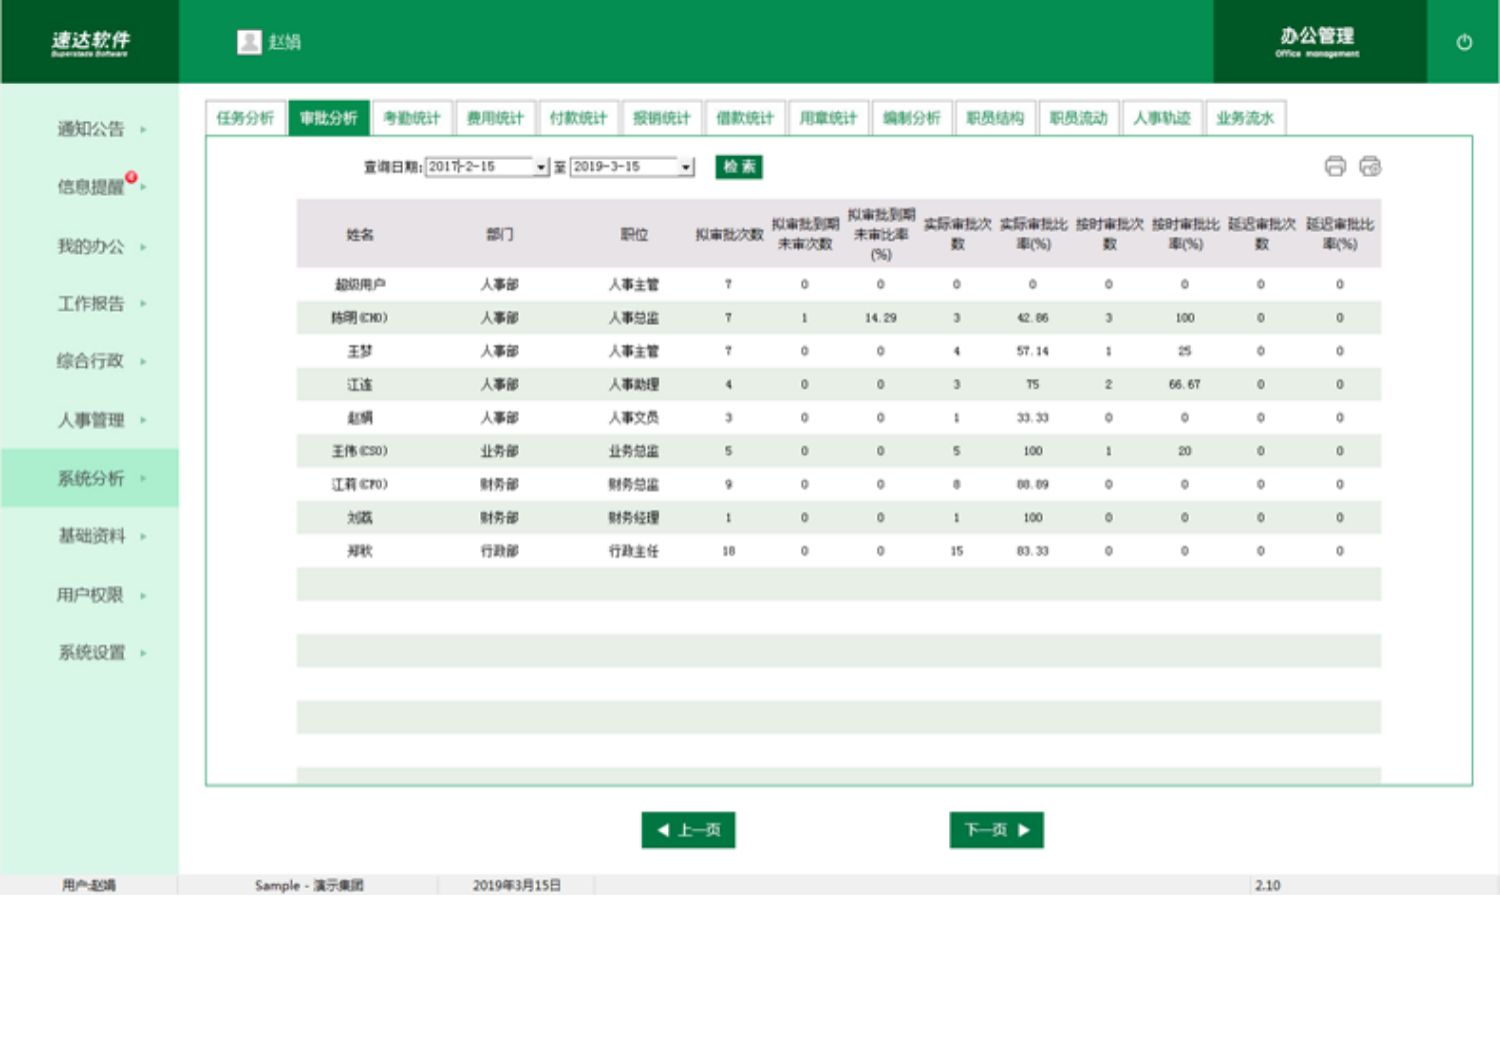The height and width of the screenshot is (1054, 1500).
Task: Open the 费用统计 tab
Action: tap(495, 118)
